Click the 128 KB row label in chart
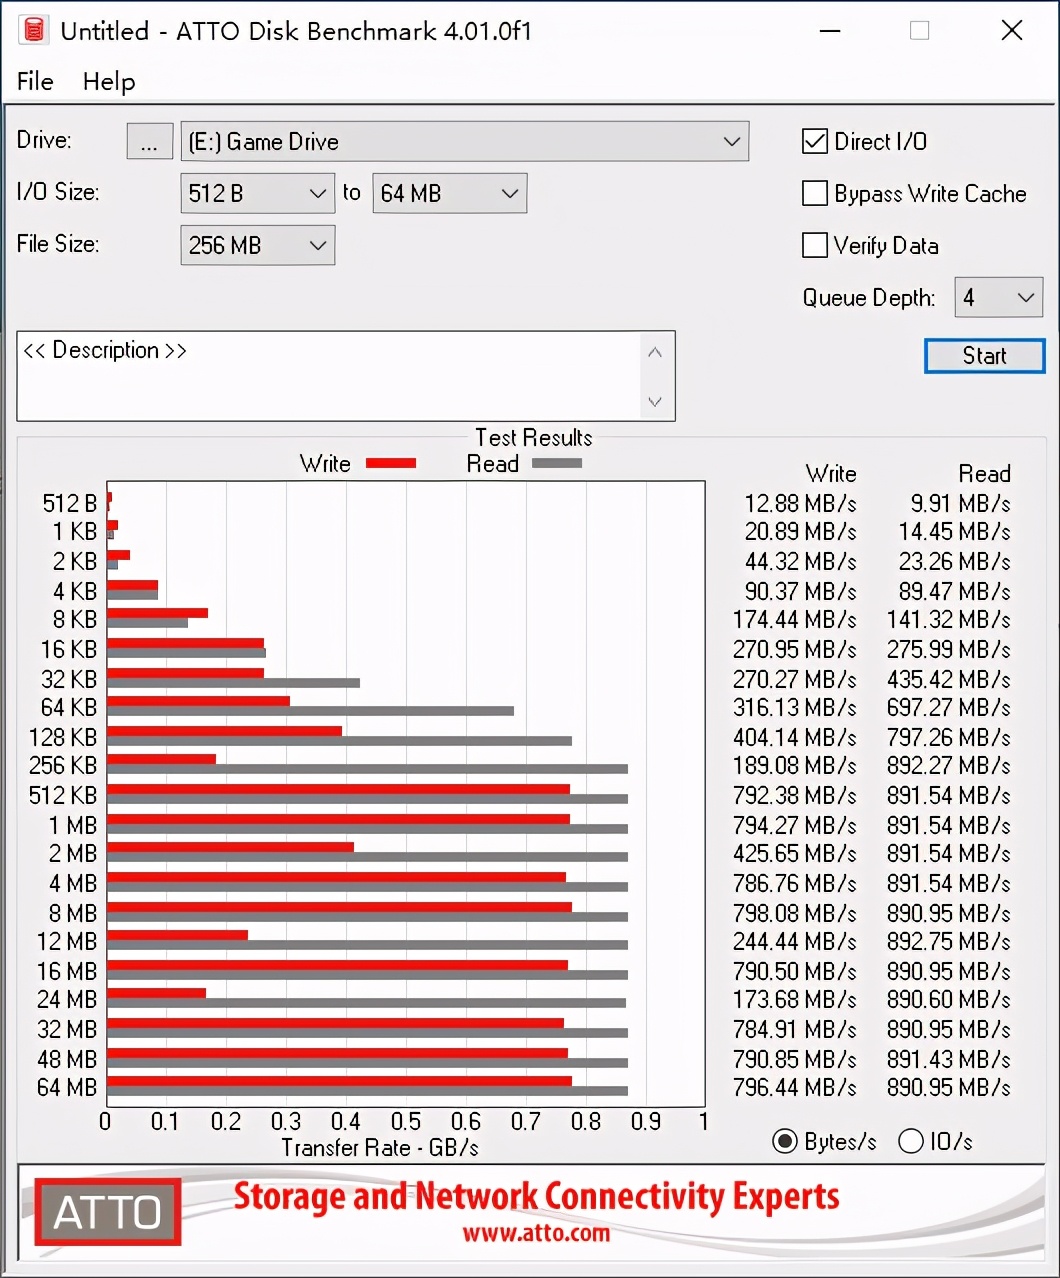Screen dimensions: 1060x1278 [x=63, y=737]
